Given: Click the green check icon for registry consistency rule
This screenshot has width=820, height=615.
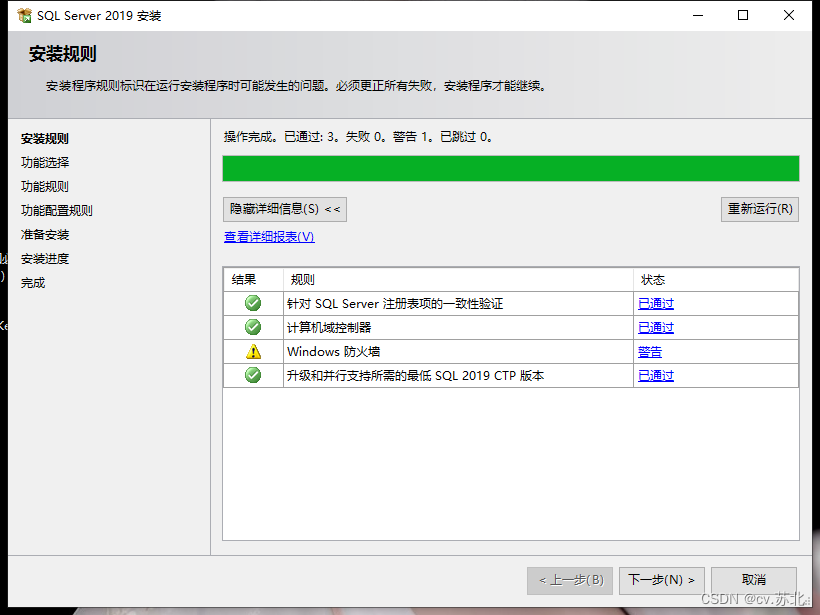Looking at the screenshot, I should [253, 303].
